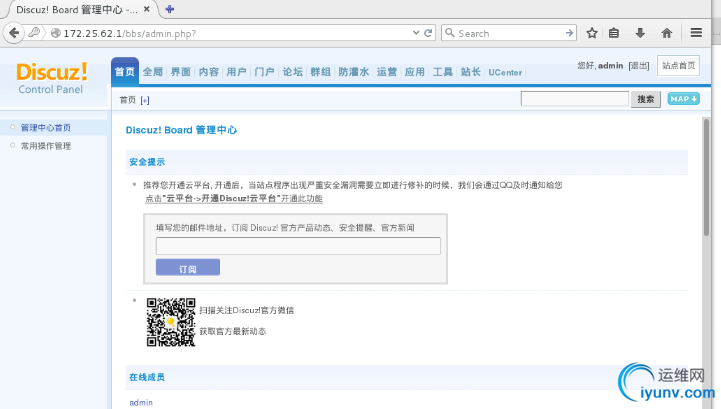
Task: Click the globe site icon in address bar
Action: (x=56, y=33)
